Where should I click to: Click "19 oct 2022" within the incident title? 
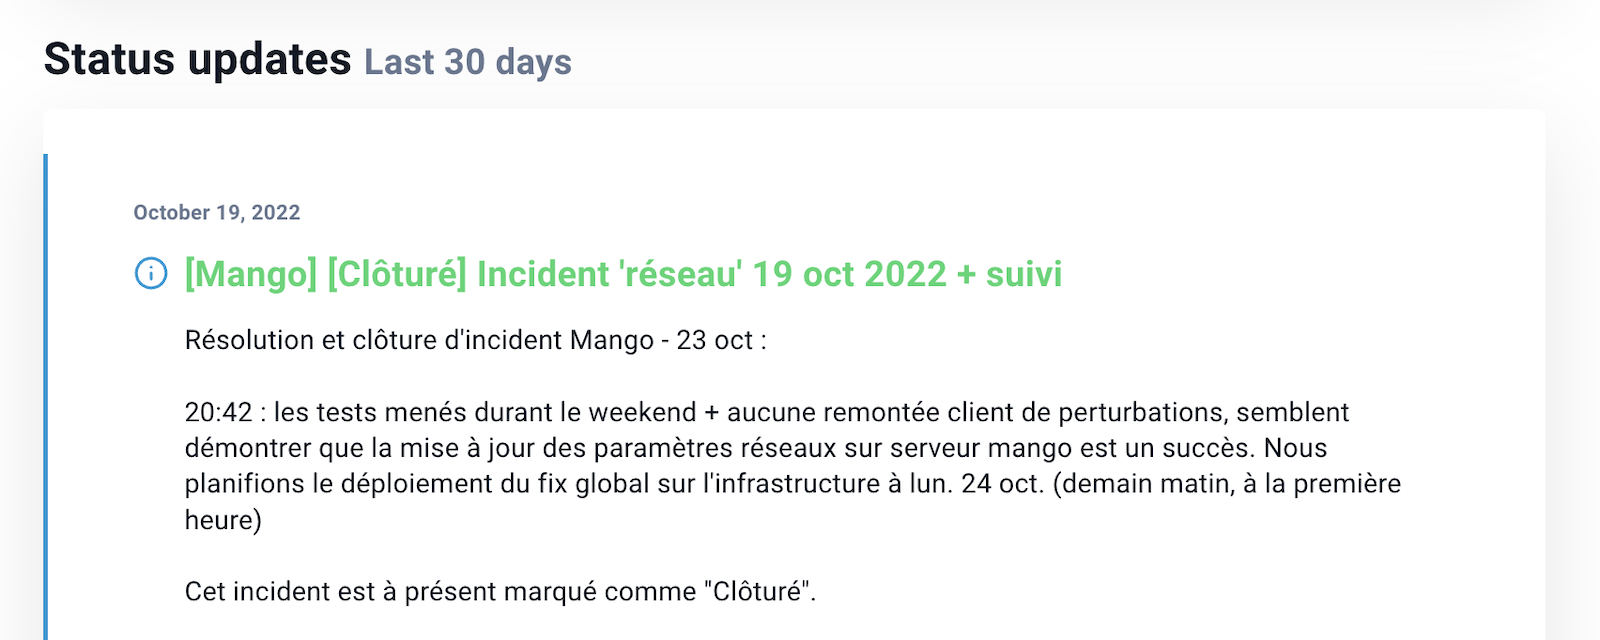pyautogui.click(x=849, y=274)
